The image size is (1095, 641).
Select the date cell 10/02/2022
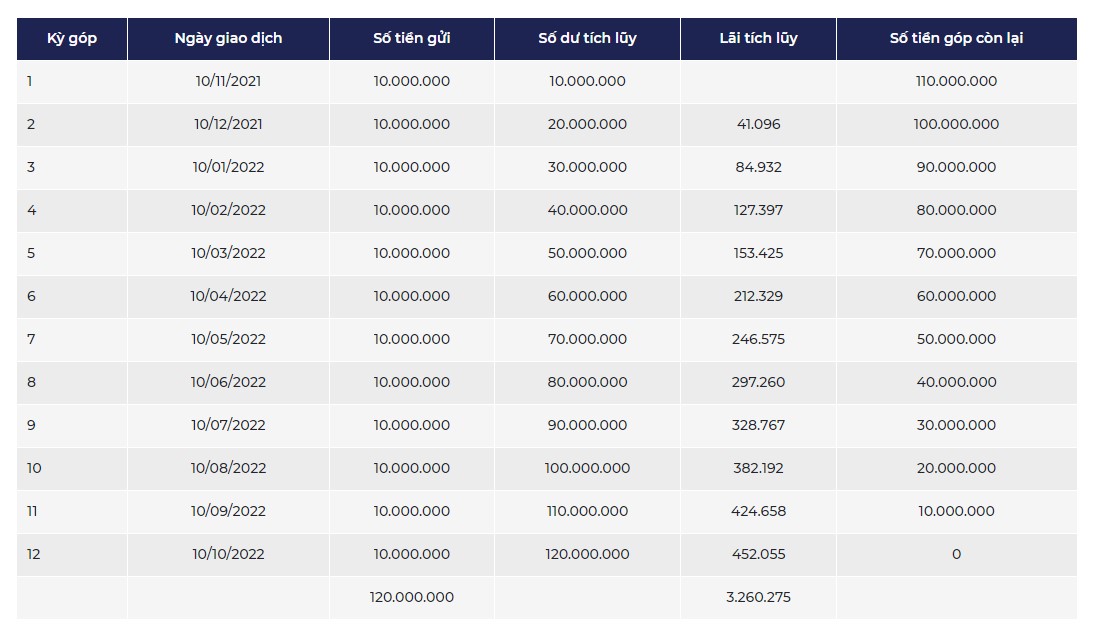tap(228, 210)
